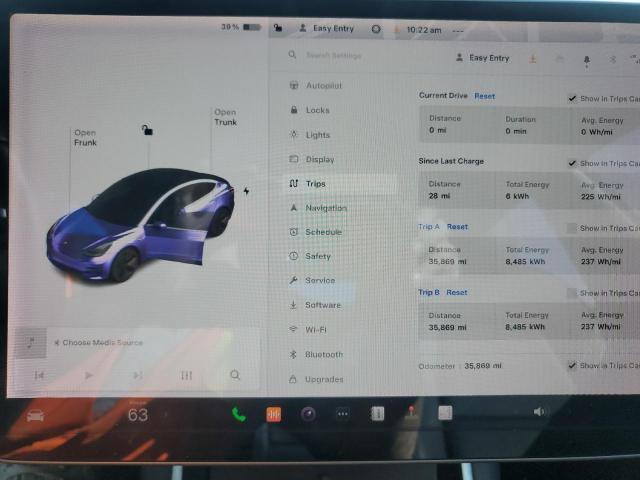Open Frunk
This screenshot has height=480, width=640.
pos(85,138)
